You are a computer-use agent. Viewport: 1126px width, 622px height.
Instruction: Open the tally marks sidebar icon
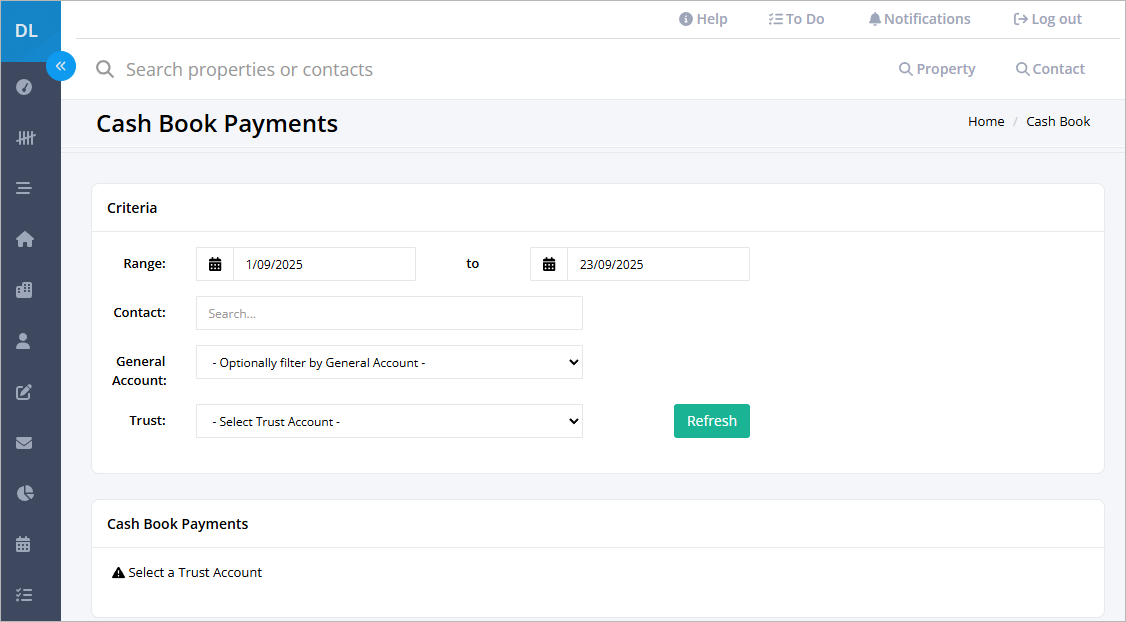coord(25,137)
